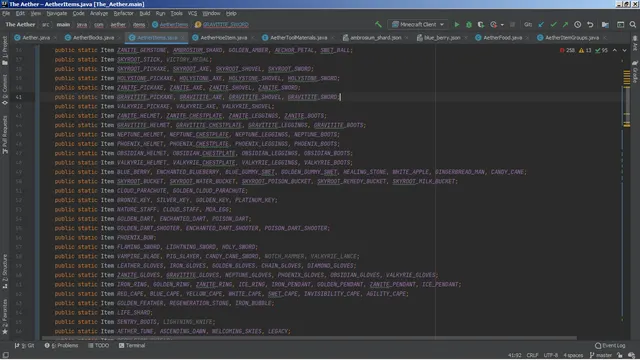The height and width of the screenshot is (360, 640).
Task: Open the Analyze menu
Action: pos(99,13)
